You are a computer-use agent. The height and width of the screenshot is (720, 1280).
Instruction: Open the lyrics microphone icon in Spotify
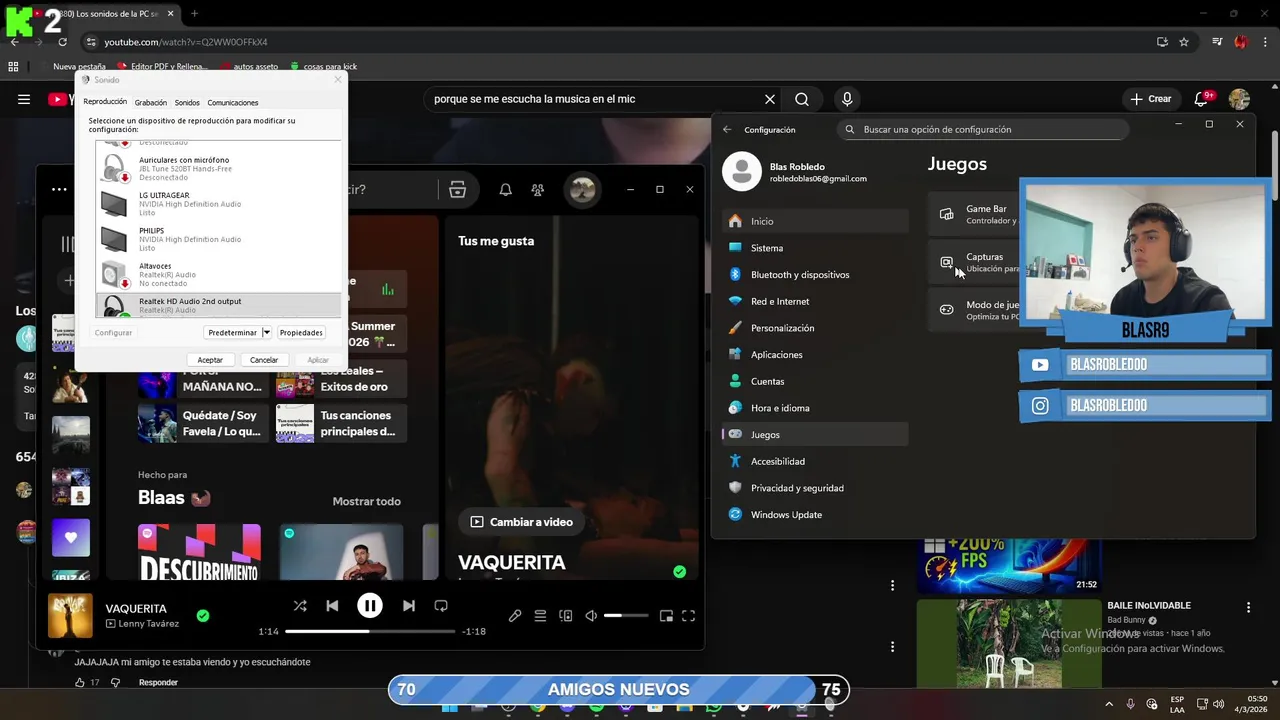click(515, 616)
